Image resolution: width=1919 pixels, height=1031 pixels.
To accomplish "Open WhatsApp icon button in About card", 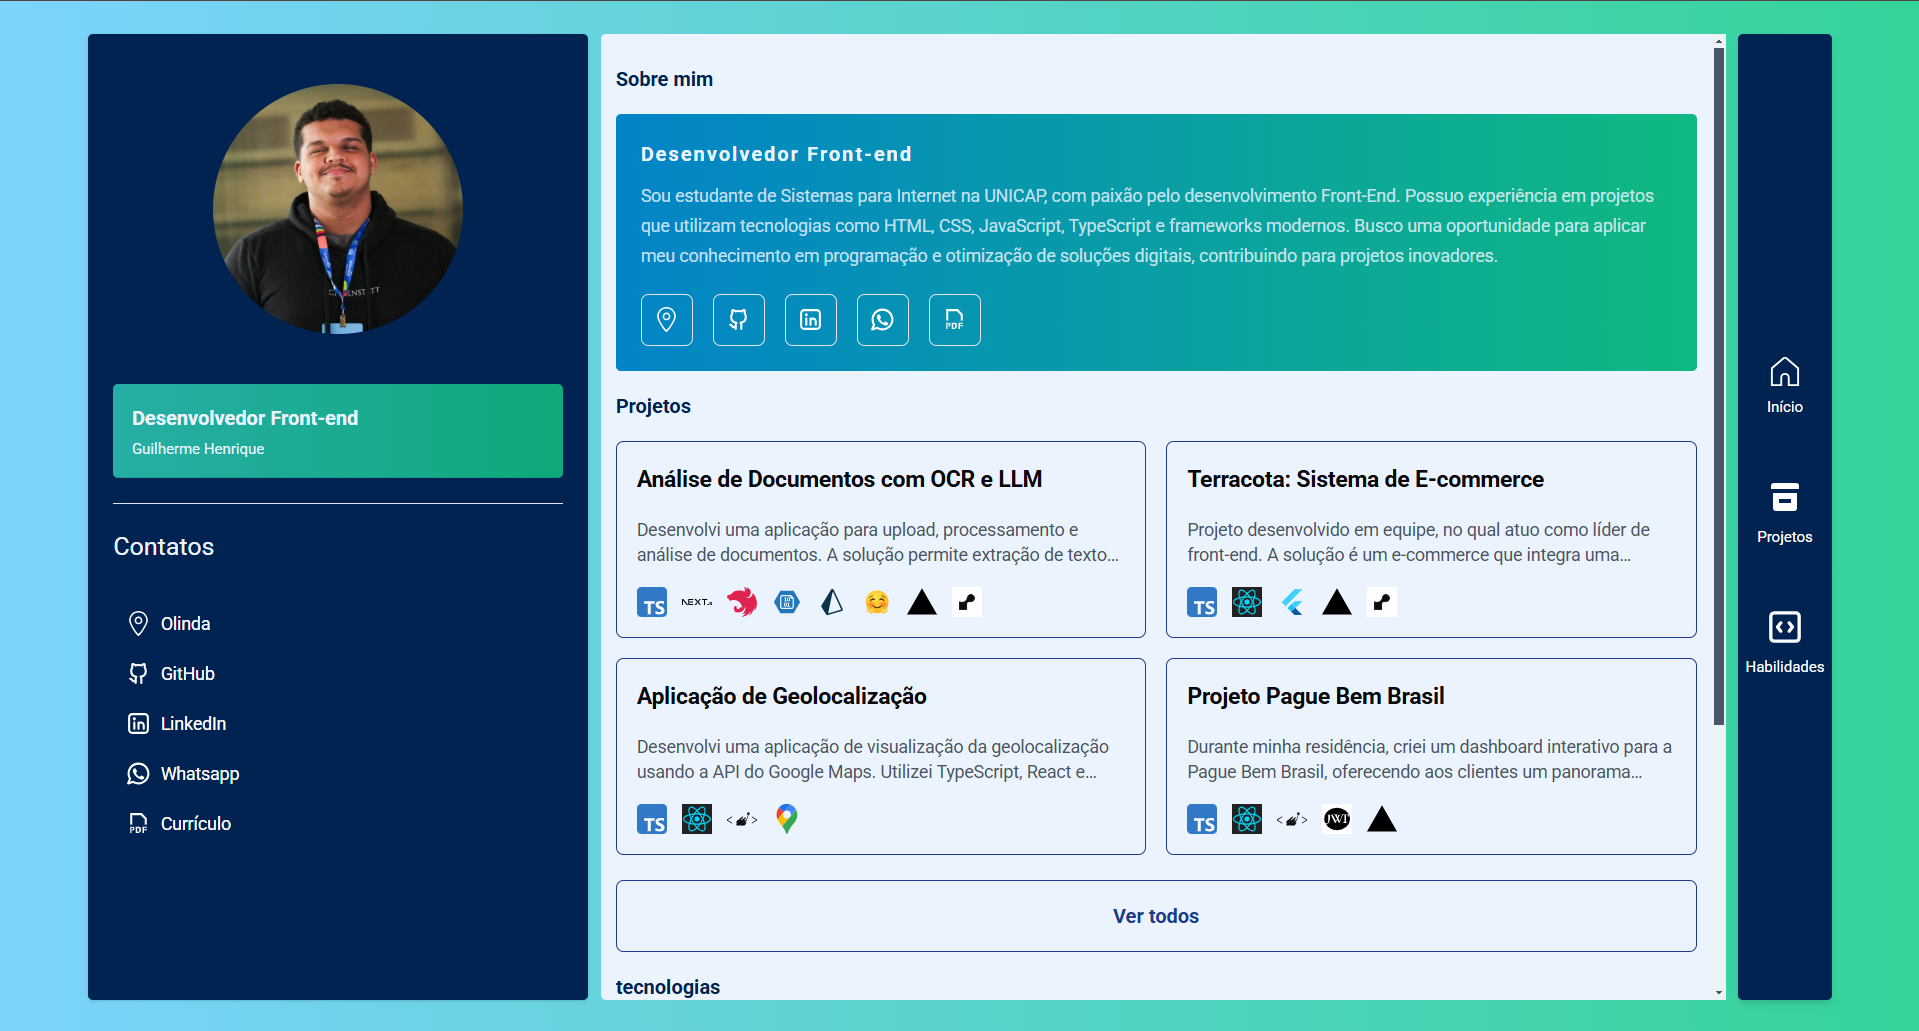I will coord(882,320).
